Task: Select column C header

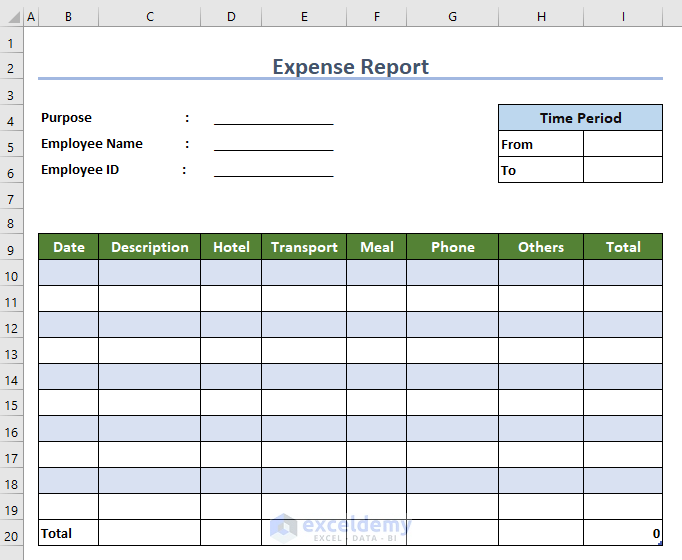Action: tap(150, 17)
